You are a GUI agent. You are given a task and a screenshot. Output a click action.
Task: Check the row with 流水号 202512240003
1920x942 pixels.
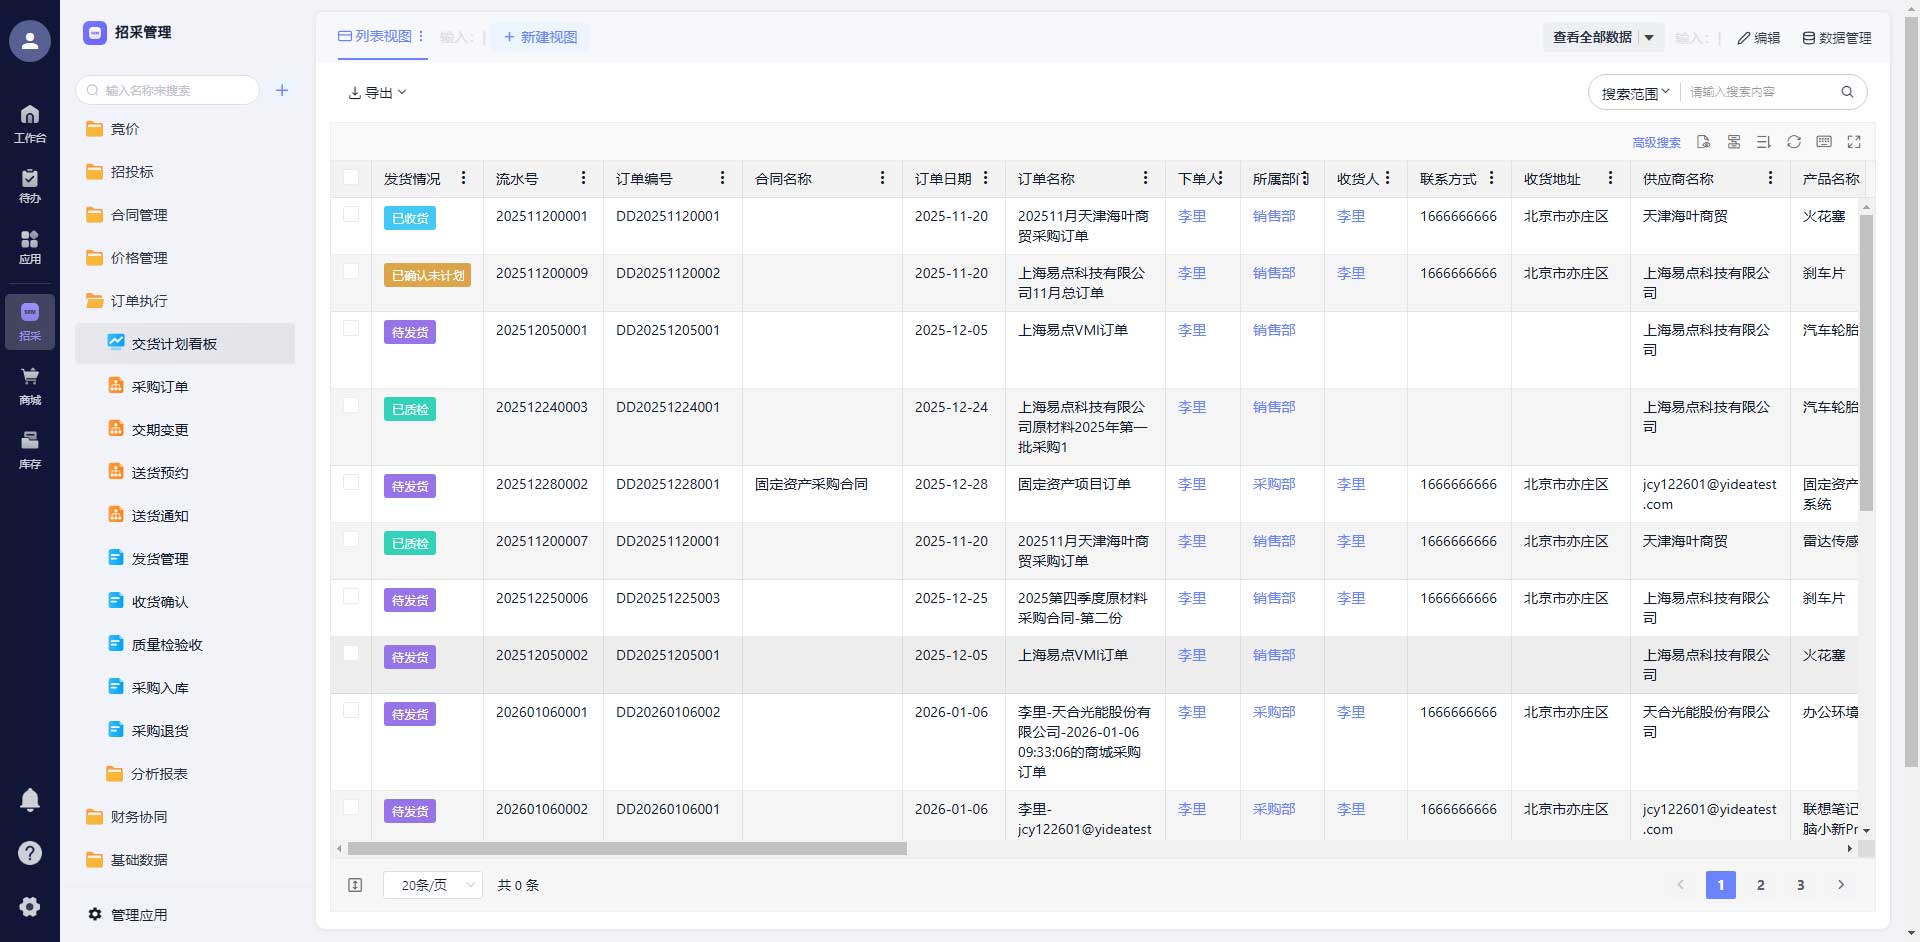coord(351,405)
